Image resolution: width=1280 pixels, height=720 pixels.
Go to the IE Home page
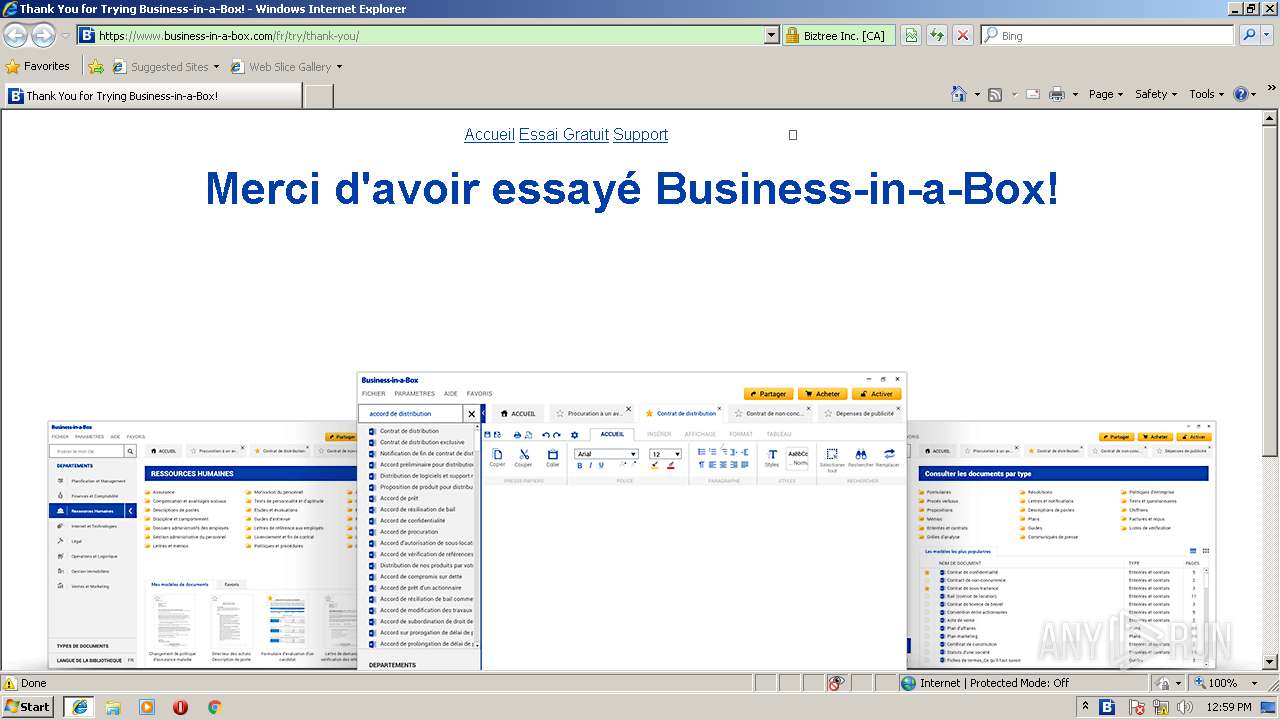point(959,94)
